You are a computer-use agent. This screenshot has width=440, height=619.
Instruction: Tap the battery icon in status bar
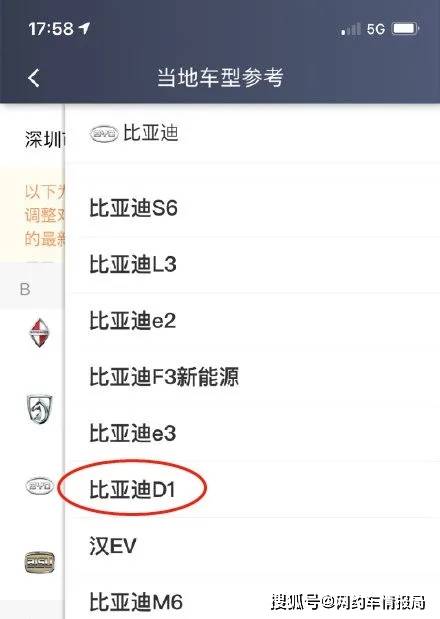[405, 28]
